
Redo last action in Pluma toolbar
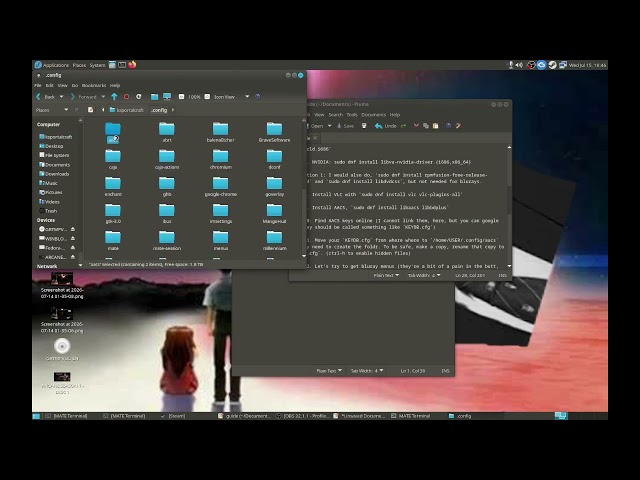[403, 126]
